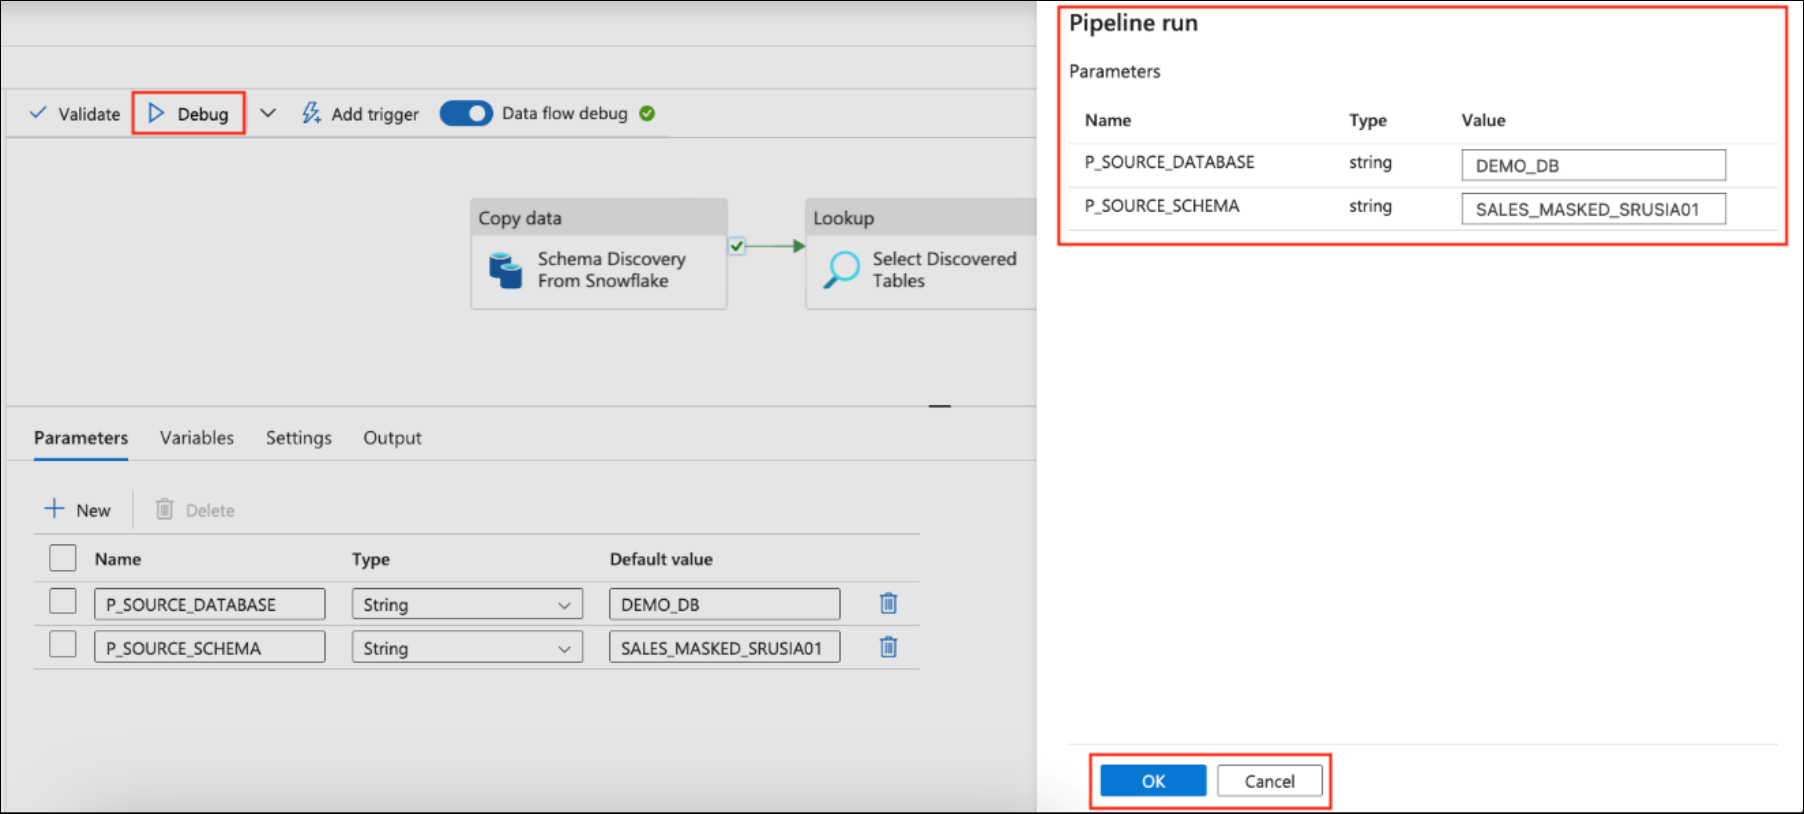The image size is (1804, 814).
Task: Open Type dropdown for P_SOURCE_DATABASE
Action: point(466,604)
